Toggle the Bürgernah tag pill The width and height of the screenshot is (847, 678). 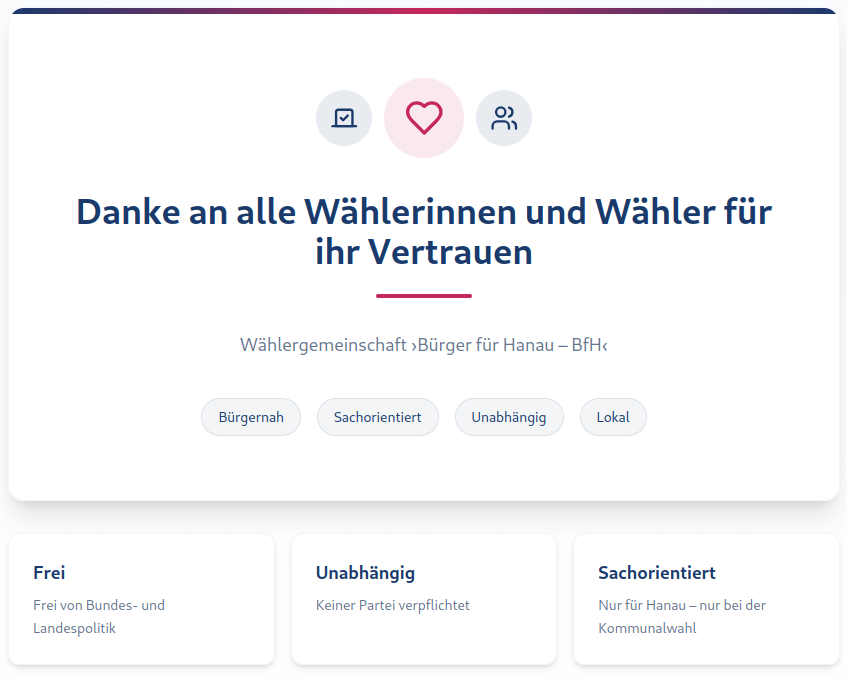[251, 417]
